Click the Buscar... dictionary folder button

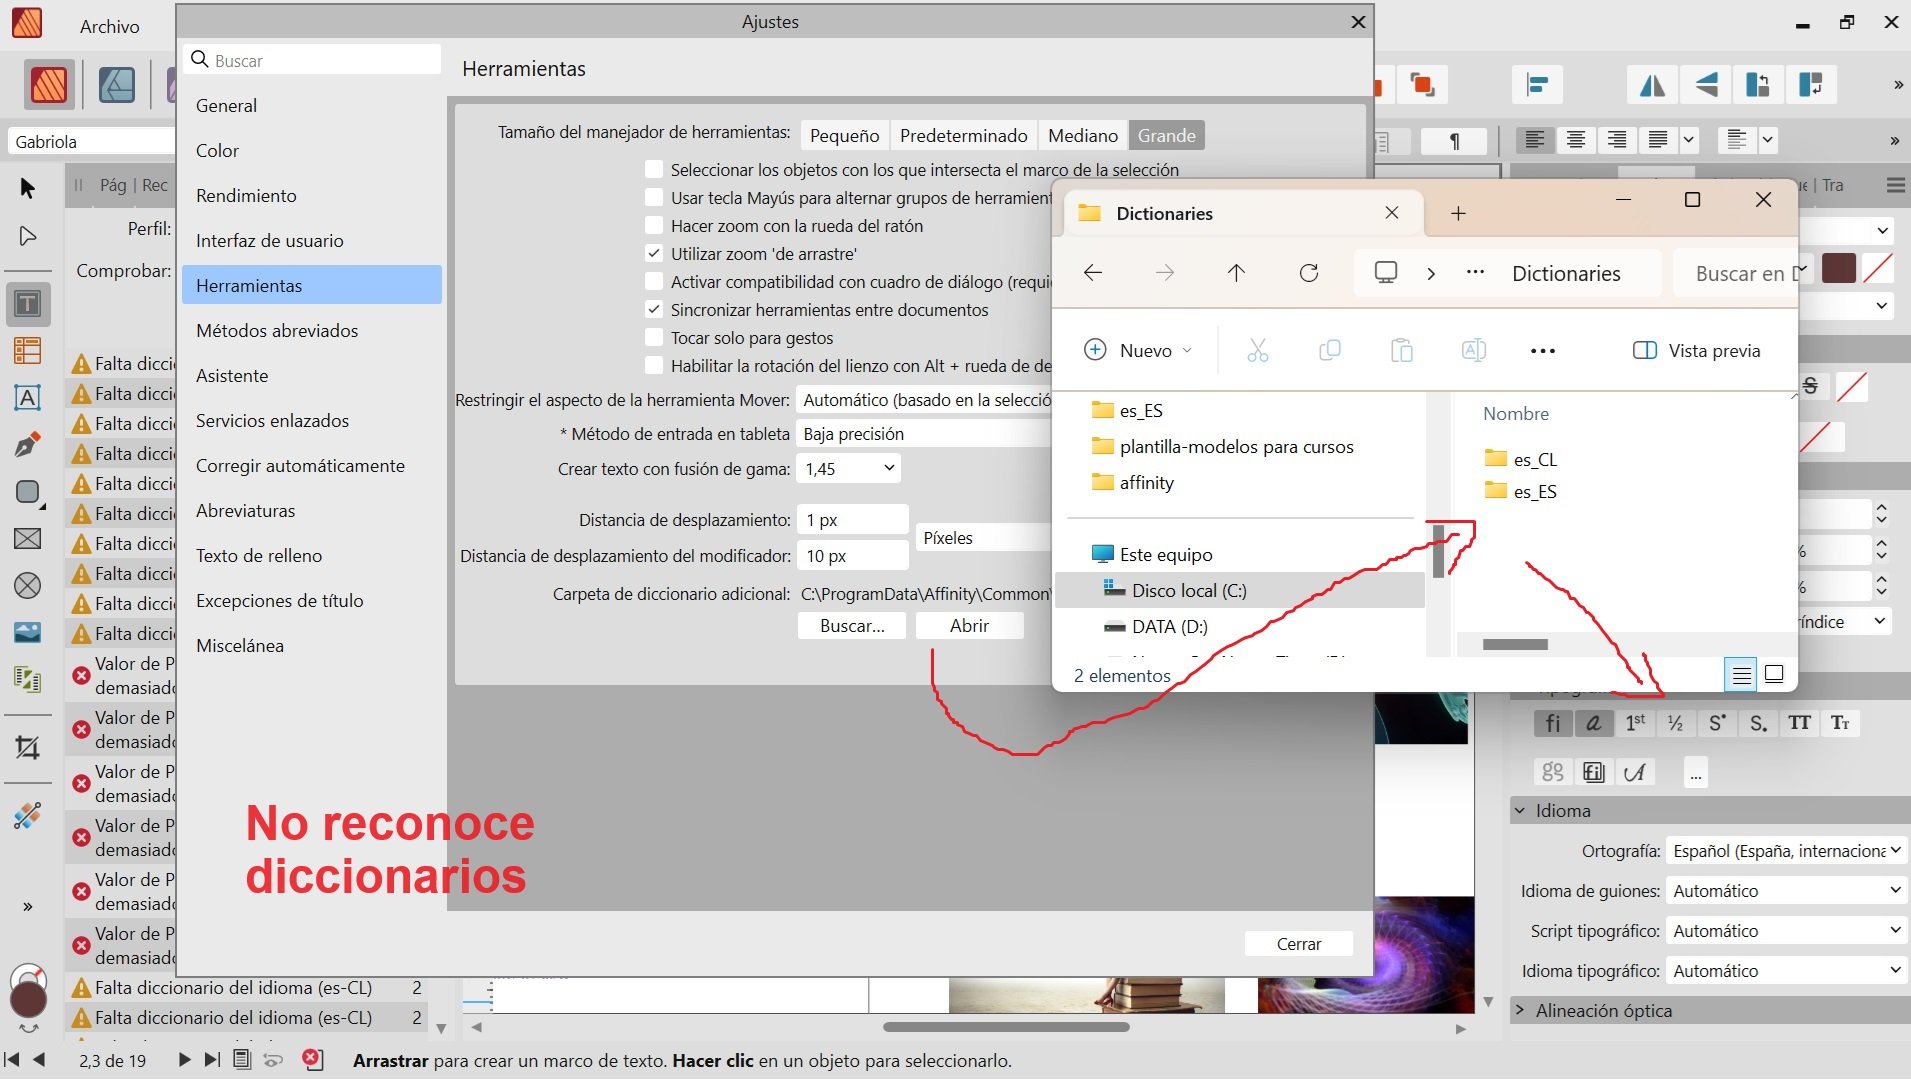tap(852, 626)
